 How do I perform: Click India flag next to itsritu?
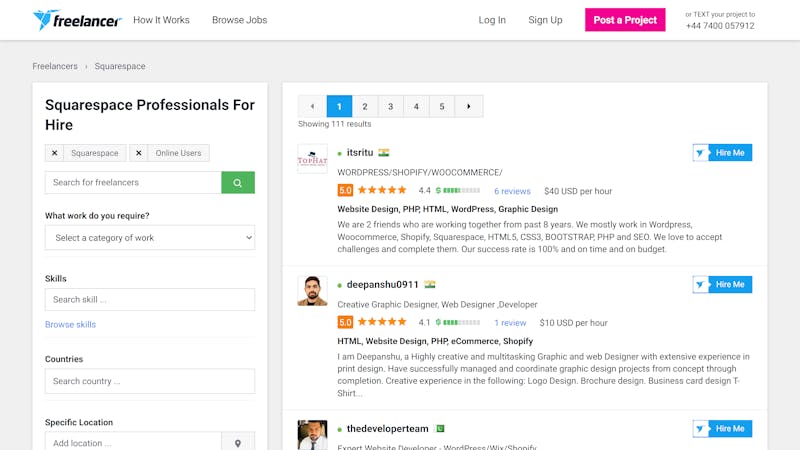(x=384, y=153)
